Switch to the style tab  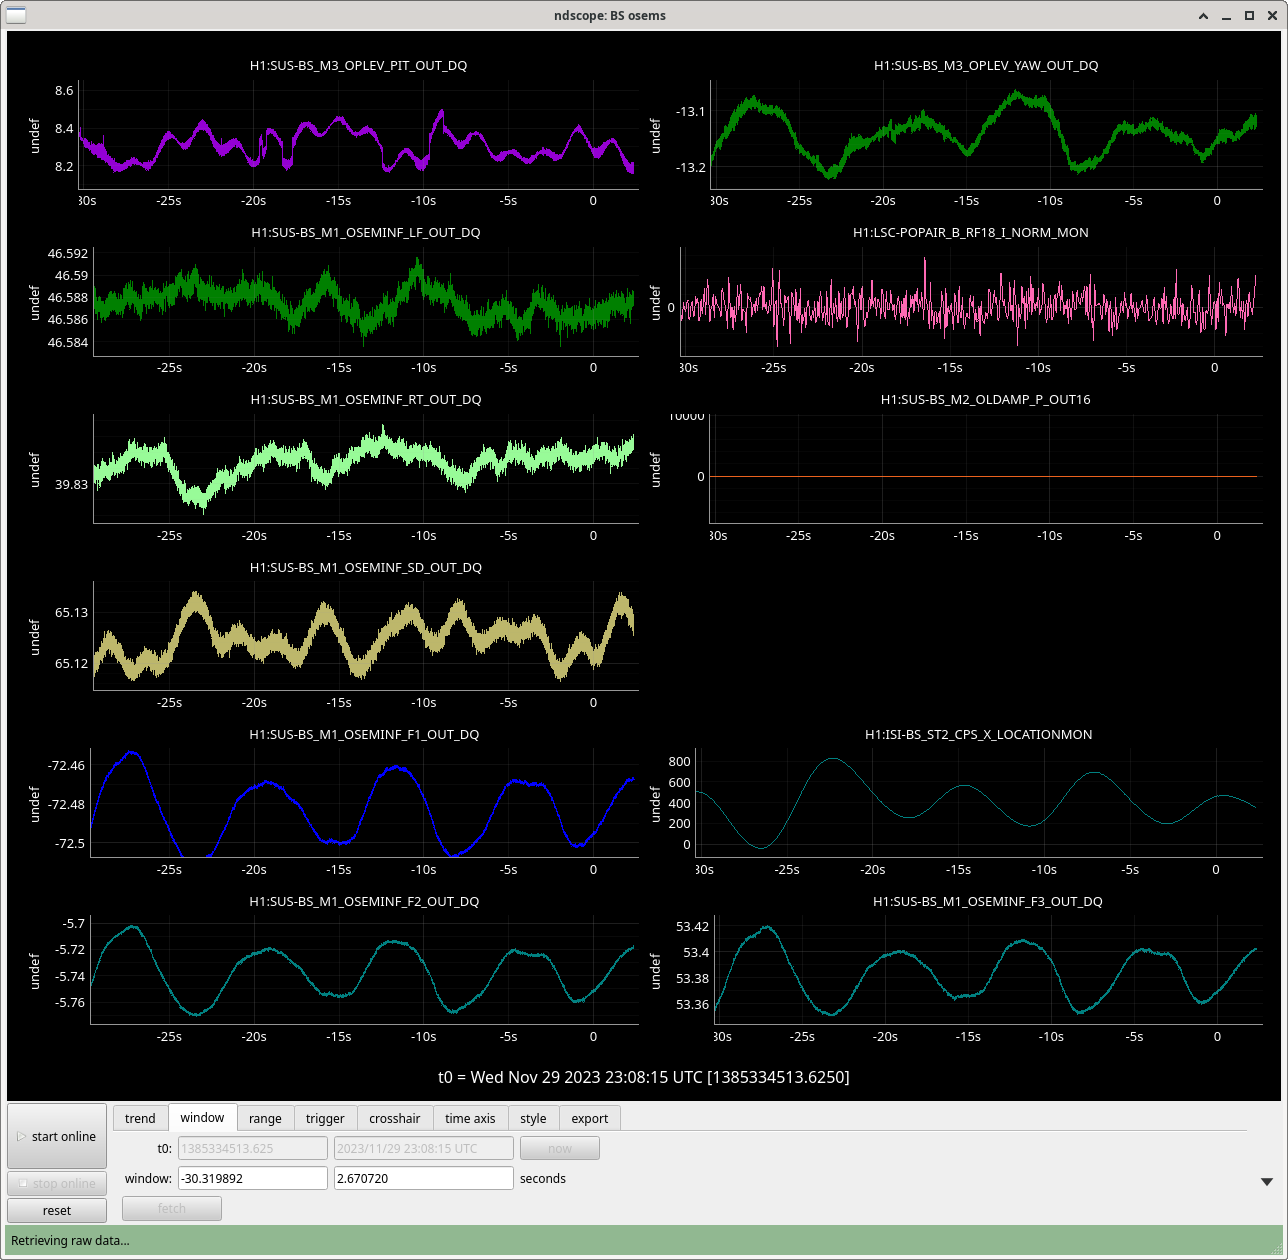pos(533,1118)
